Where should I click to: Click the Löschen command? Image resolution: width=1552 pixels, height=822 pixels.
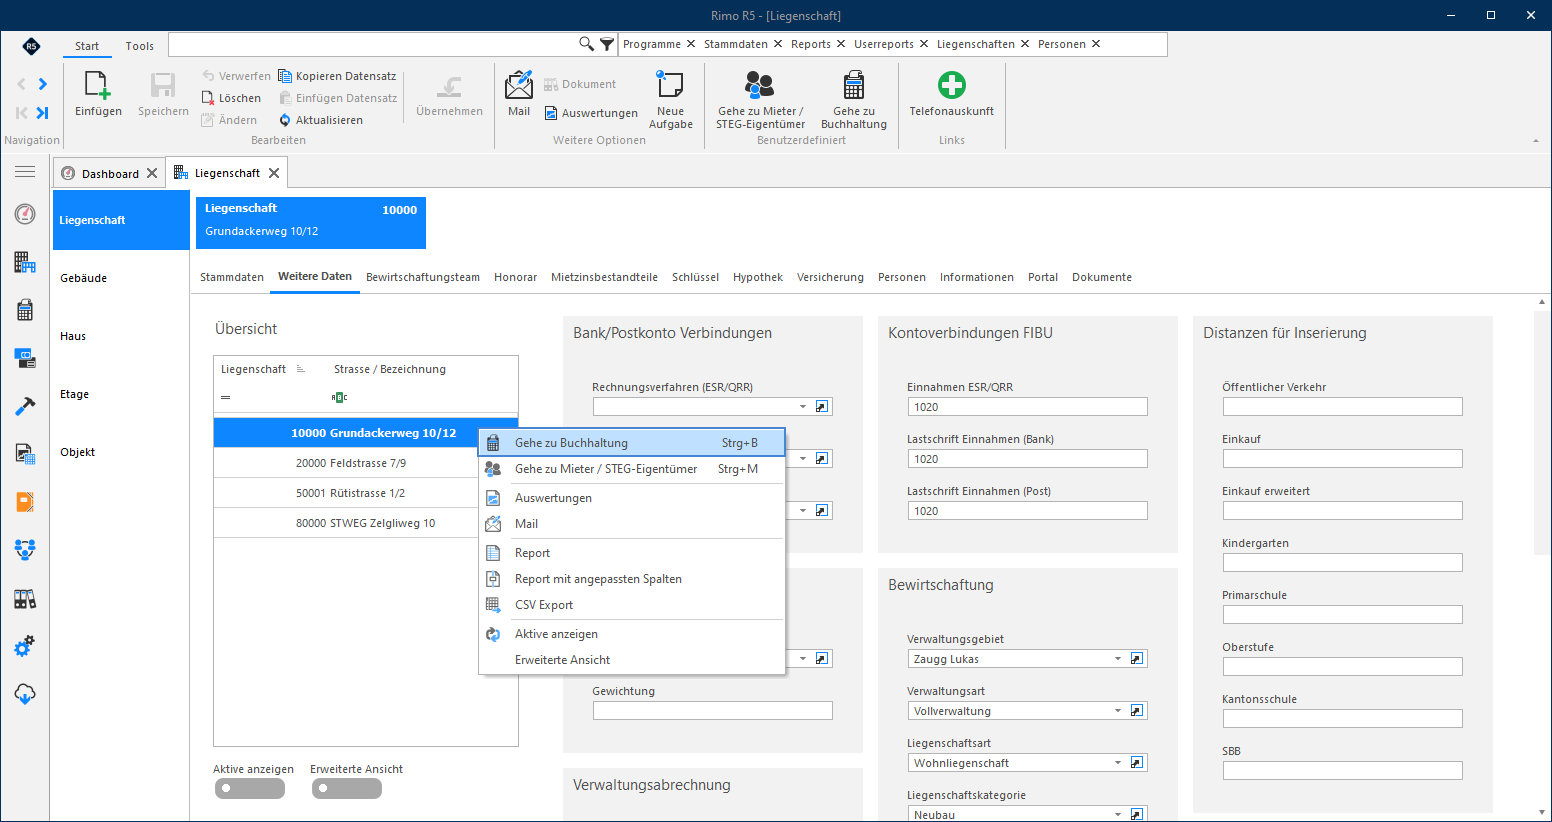click(231, 98)
